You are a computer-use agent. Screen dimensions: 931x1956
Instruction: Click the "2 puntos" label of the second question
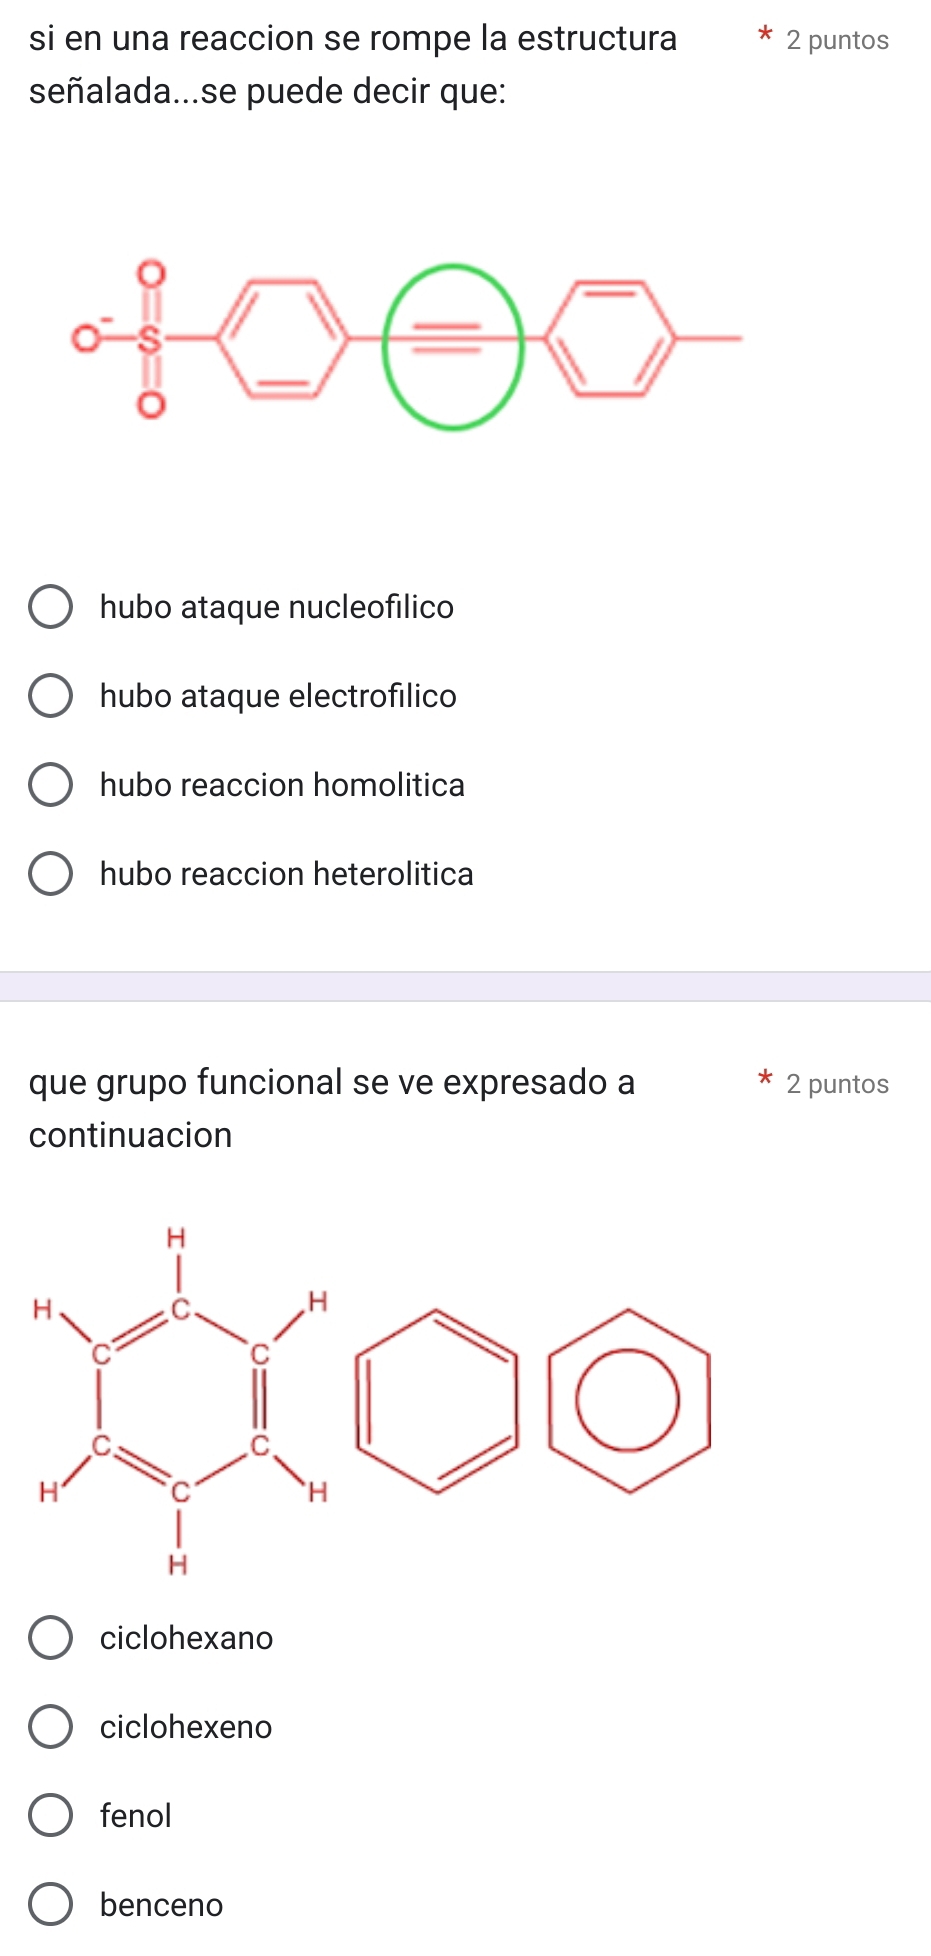(837, 1084)
